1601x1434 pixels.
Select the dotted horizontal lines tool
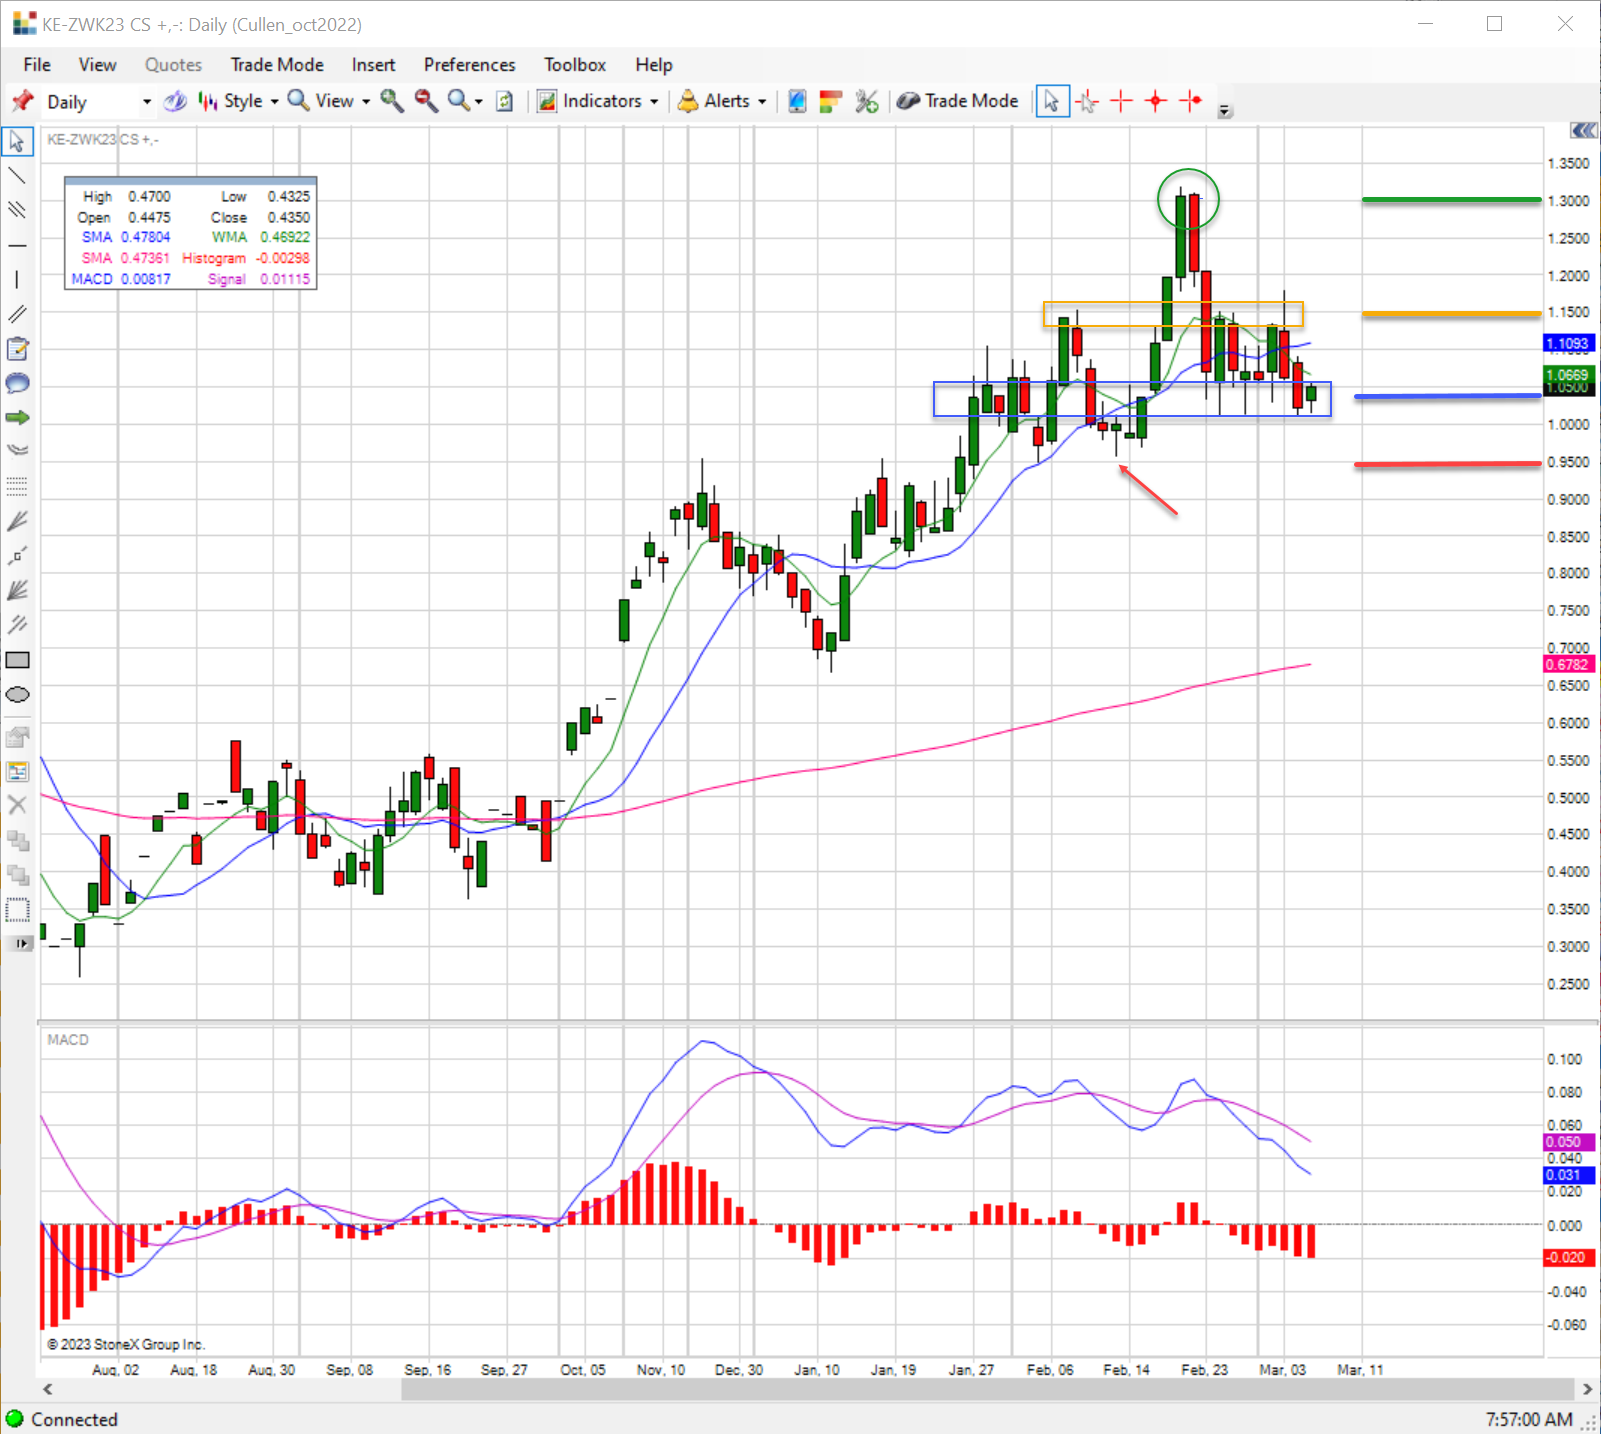[17, 487]
